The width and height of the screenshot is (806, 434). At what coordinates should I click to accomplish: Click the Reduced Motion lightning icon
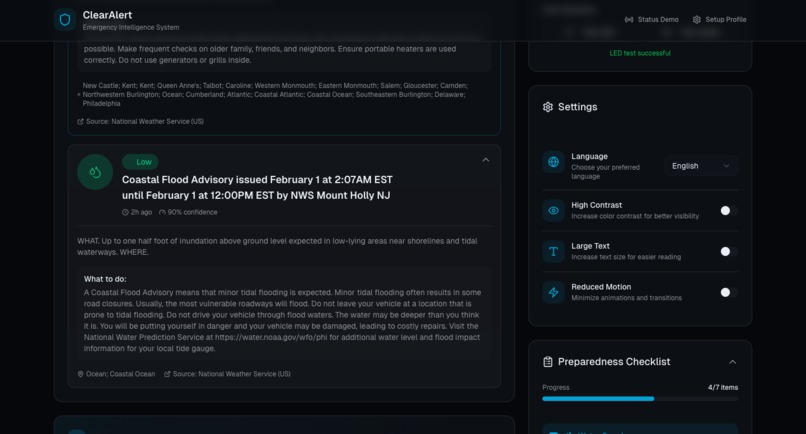553,292
